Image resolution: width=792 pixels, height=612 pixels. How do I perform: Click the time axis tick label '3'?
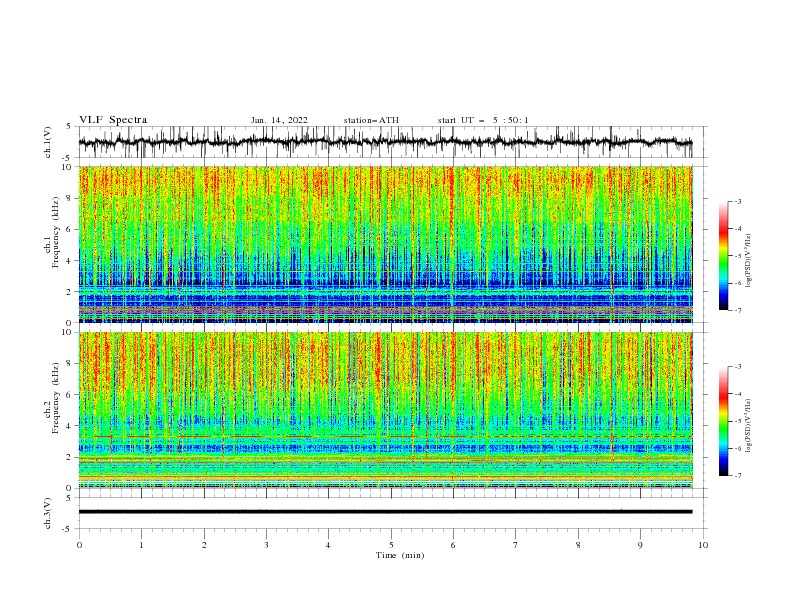pyautogui.click(x=266, y=545)
